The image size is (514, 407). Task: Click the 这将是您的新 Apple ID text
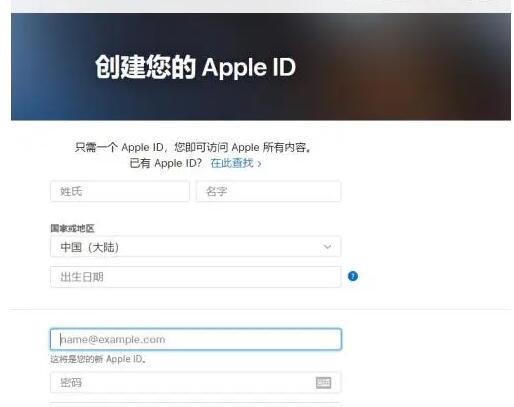coord(98,359)
